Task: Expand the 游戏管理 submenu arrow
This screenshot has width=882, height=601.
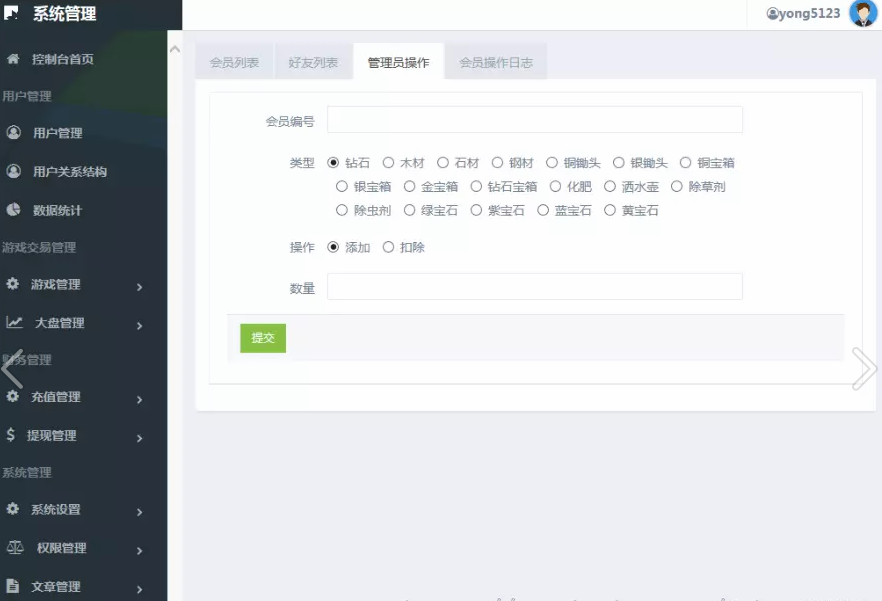Action: 140,287
